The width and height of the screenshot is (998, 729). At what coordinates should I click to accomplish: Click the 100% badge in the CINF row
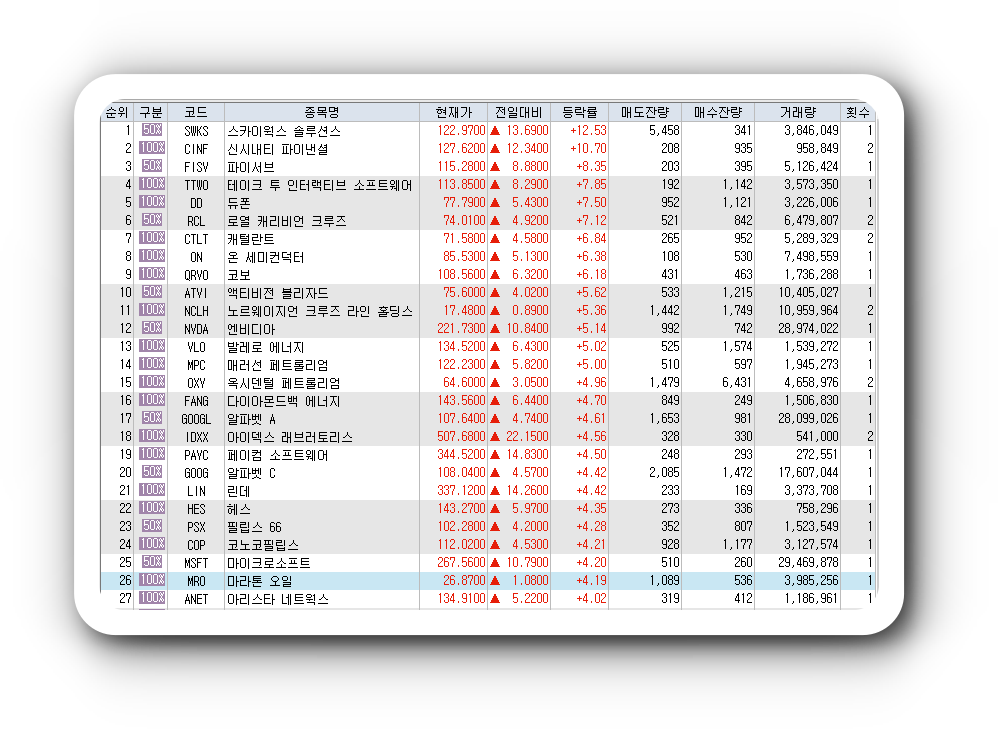pyautogui.click(x=152, y=148)
